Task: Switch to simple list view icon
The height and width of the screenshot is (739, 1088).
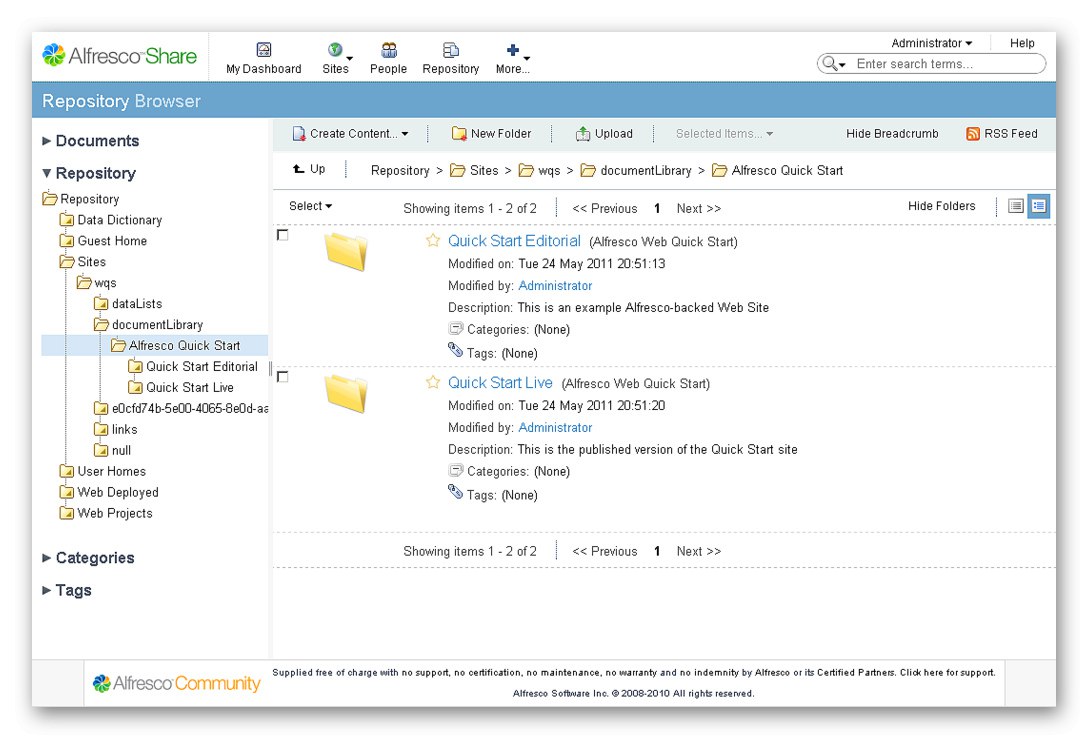Action: (x=1016, y=206)
